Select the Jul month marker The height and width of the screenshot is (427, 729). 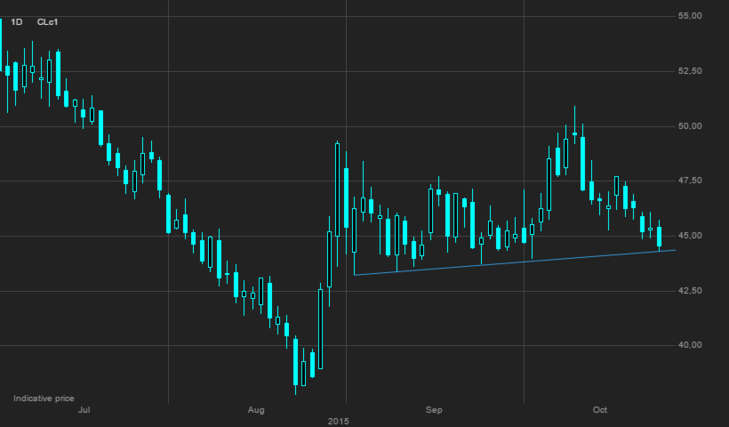coord(83,410)
